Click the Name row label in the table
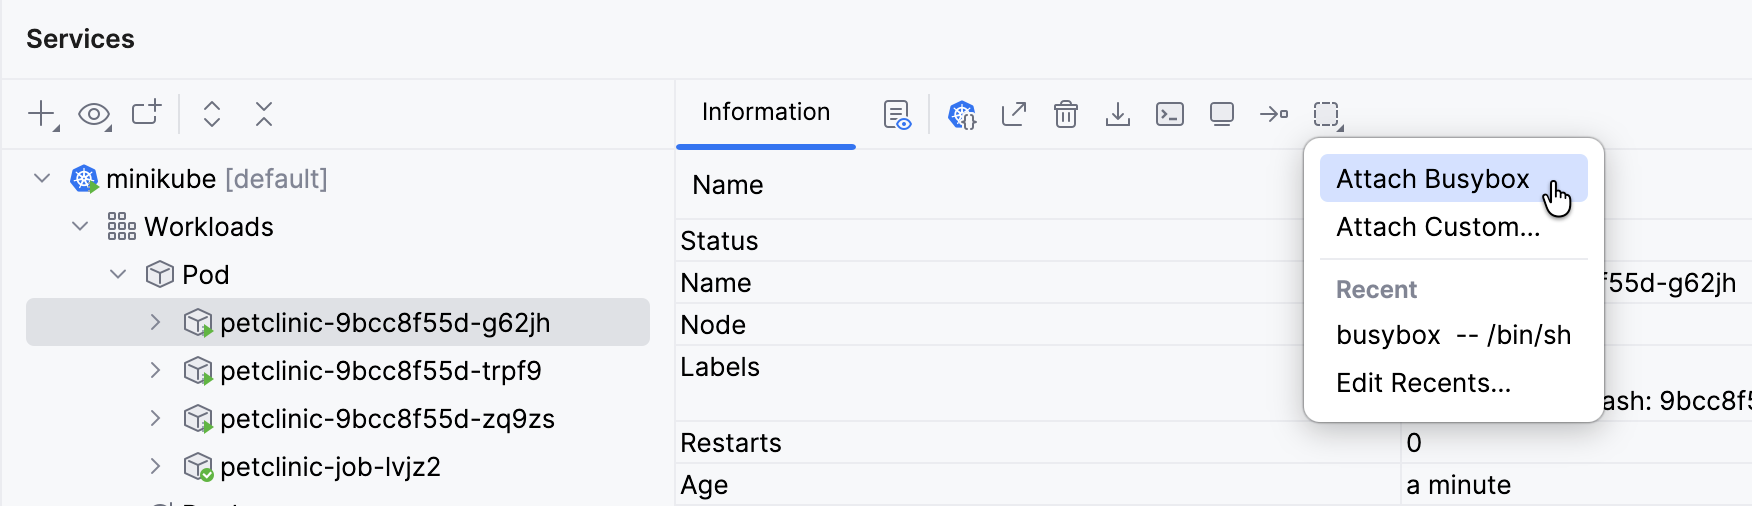The height and width of the screenshot is (506, 1752). tap(716, 283)
